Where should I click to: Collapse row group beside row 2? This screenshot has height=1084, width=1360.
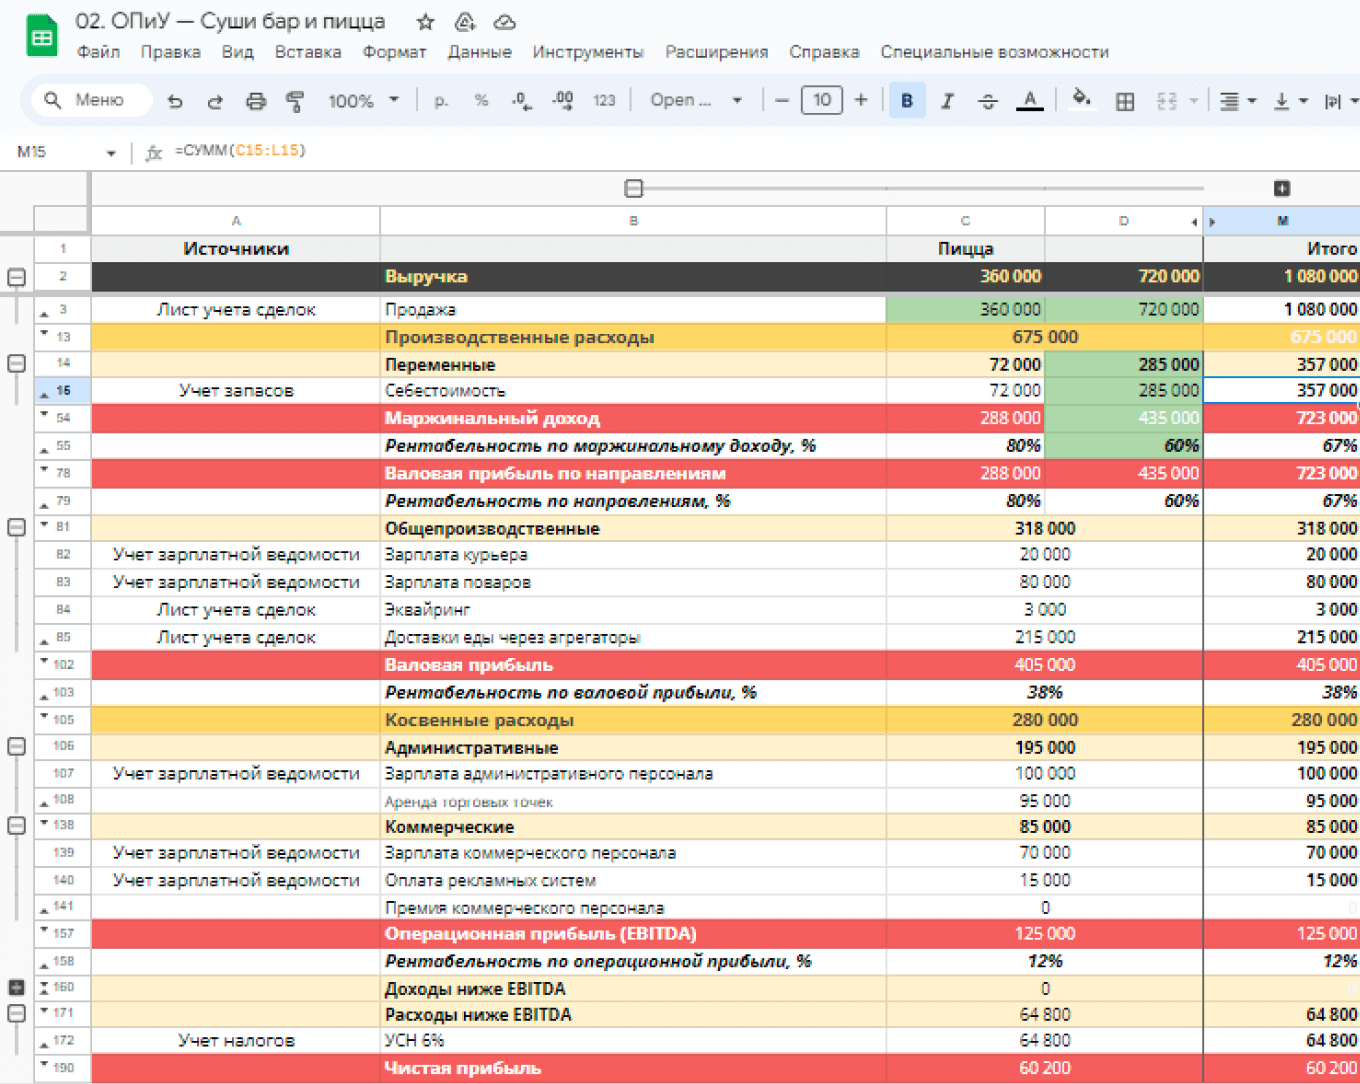click(17, 277)
